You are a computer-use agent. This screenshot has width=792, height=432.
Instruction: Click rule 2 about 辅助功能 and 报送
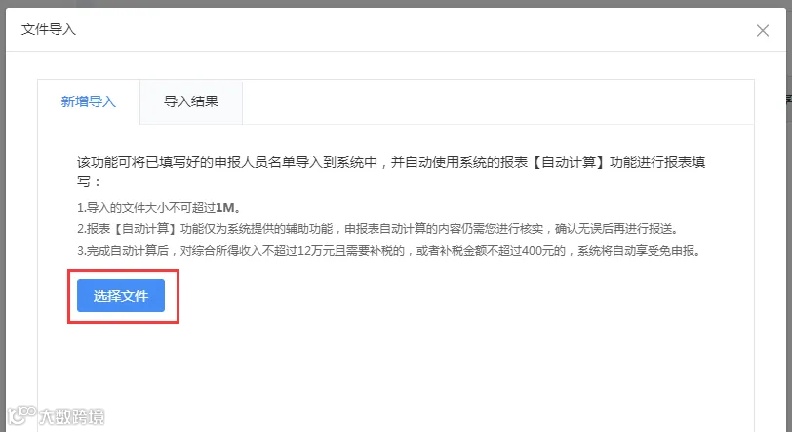(x=378, y=229)
